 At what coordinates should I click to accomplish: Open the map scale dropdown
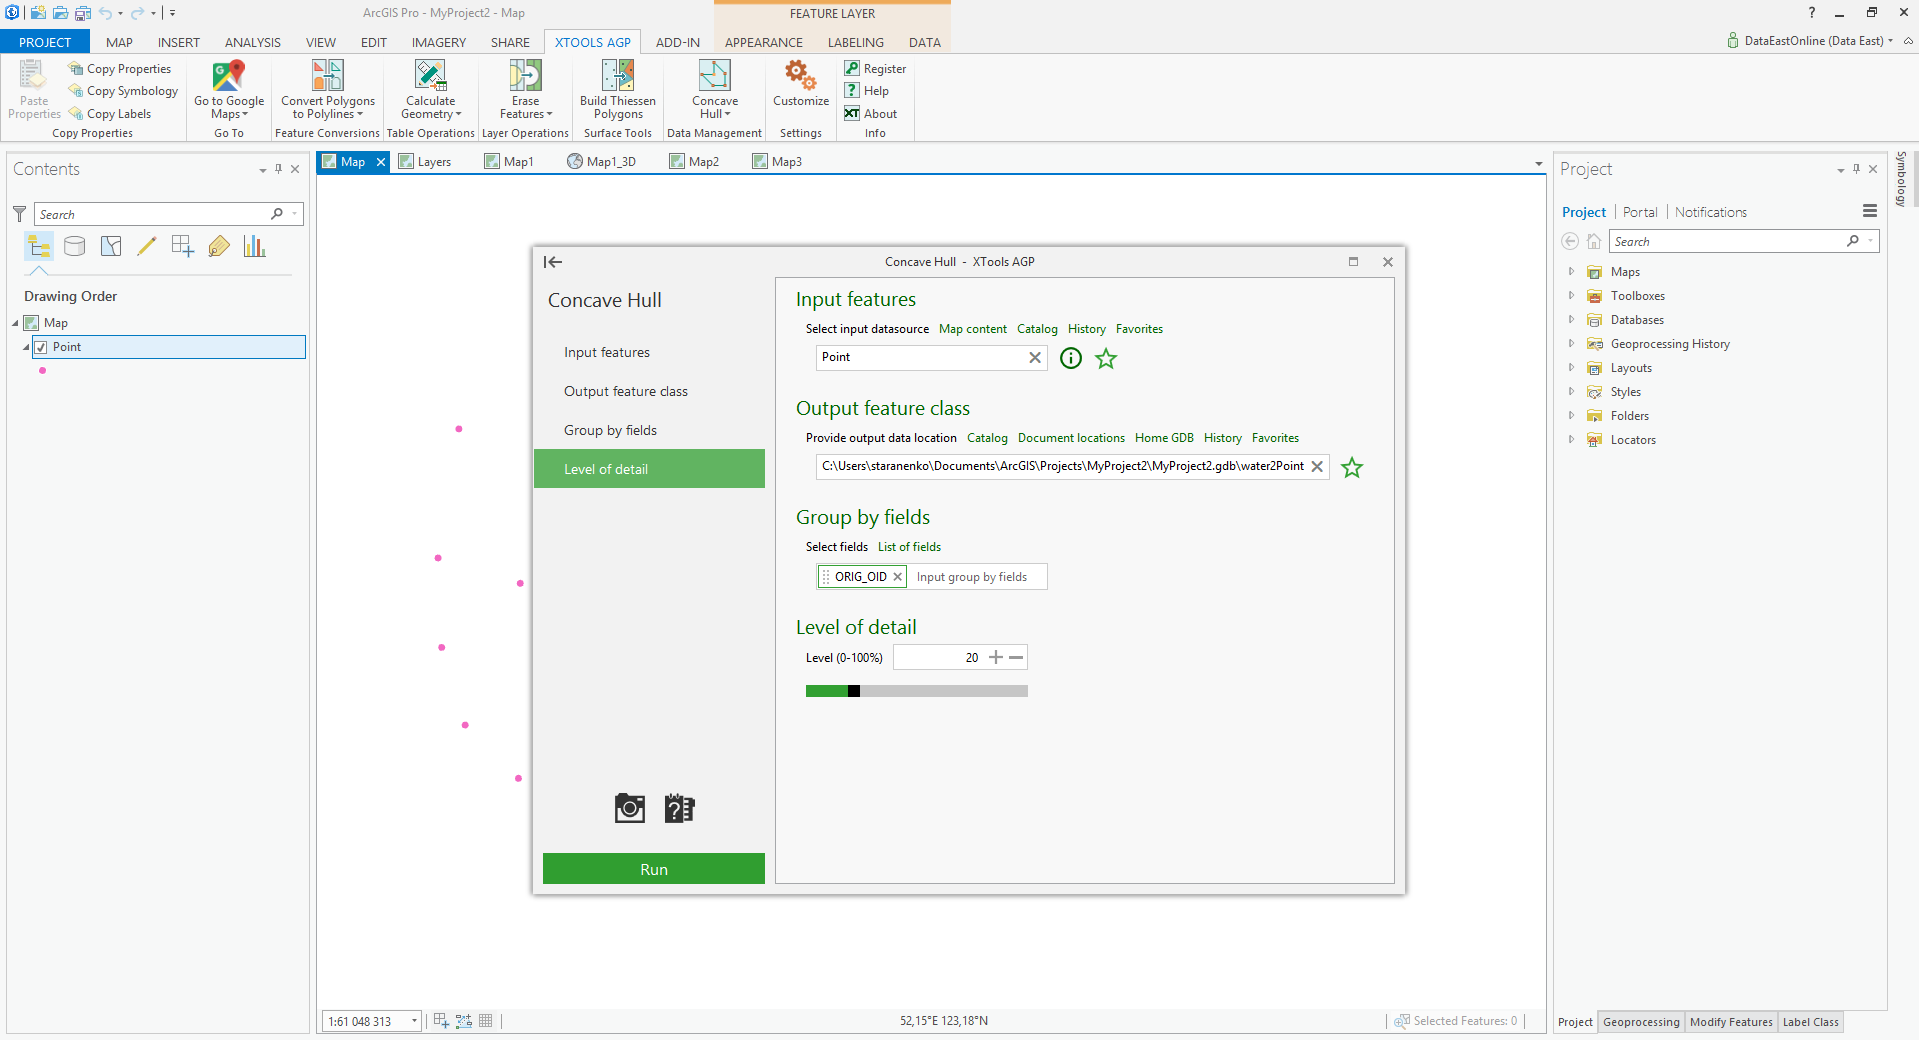coord(414,1021)
